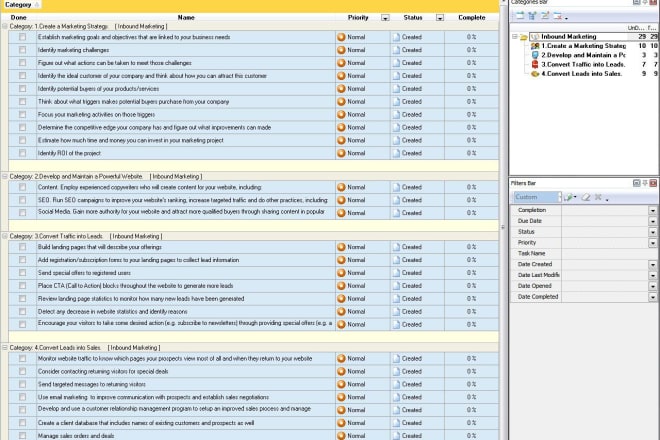Select Inbound Marketing in category tree

point(568,37)
